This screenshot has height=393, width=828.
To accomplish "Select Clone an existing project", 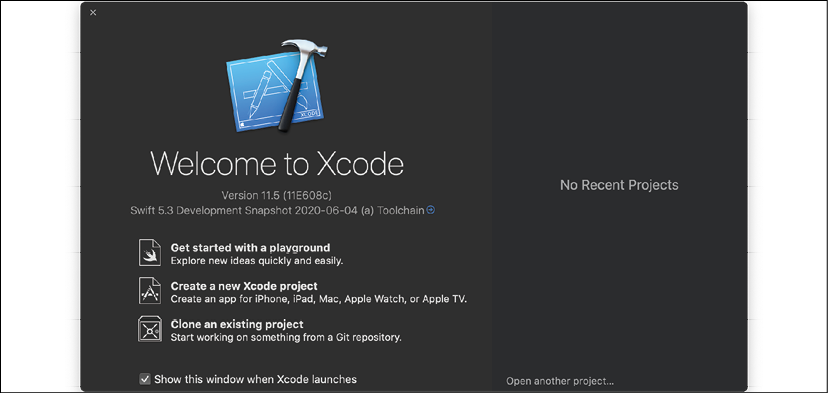I will (237, 324).
